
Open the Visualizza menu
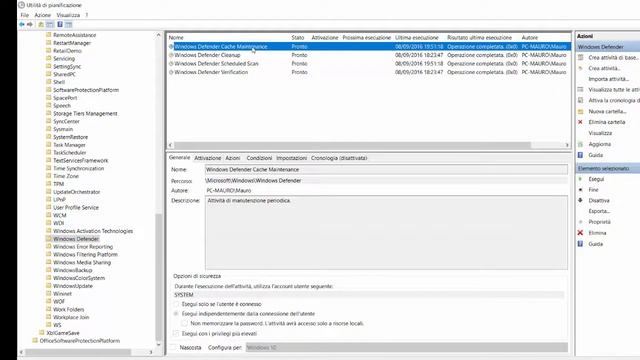click(x=68, y=15)
